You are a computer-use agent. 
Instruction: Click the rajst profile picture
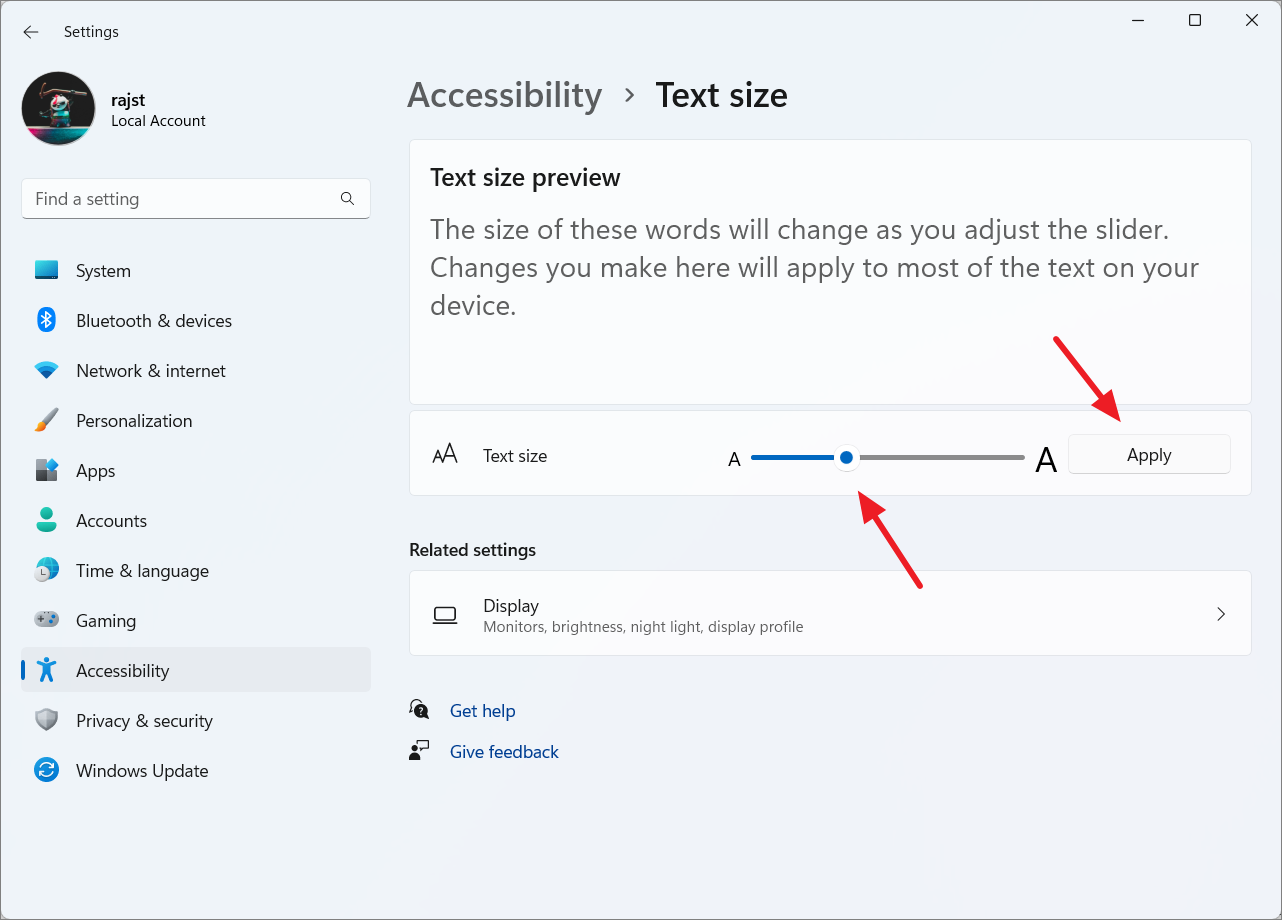point(59,108)
